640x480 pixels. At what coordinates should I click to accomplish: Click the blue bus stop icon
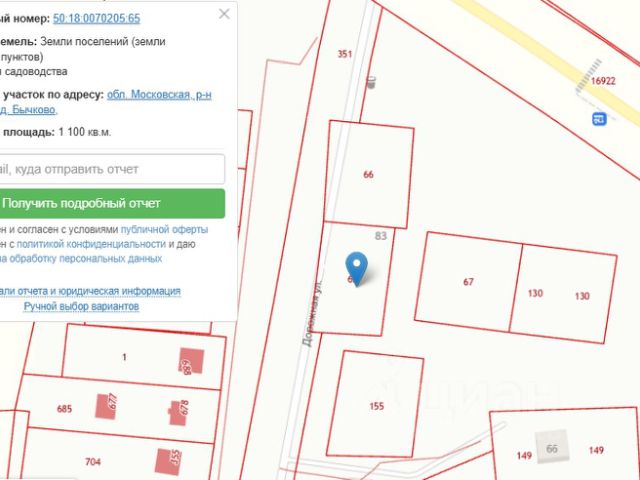(x=599, y=119)
